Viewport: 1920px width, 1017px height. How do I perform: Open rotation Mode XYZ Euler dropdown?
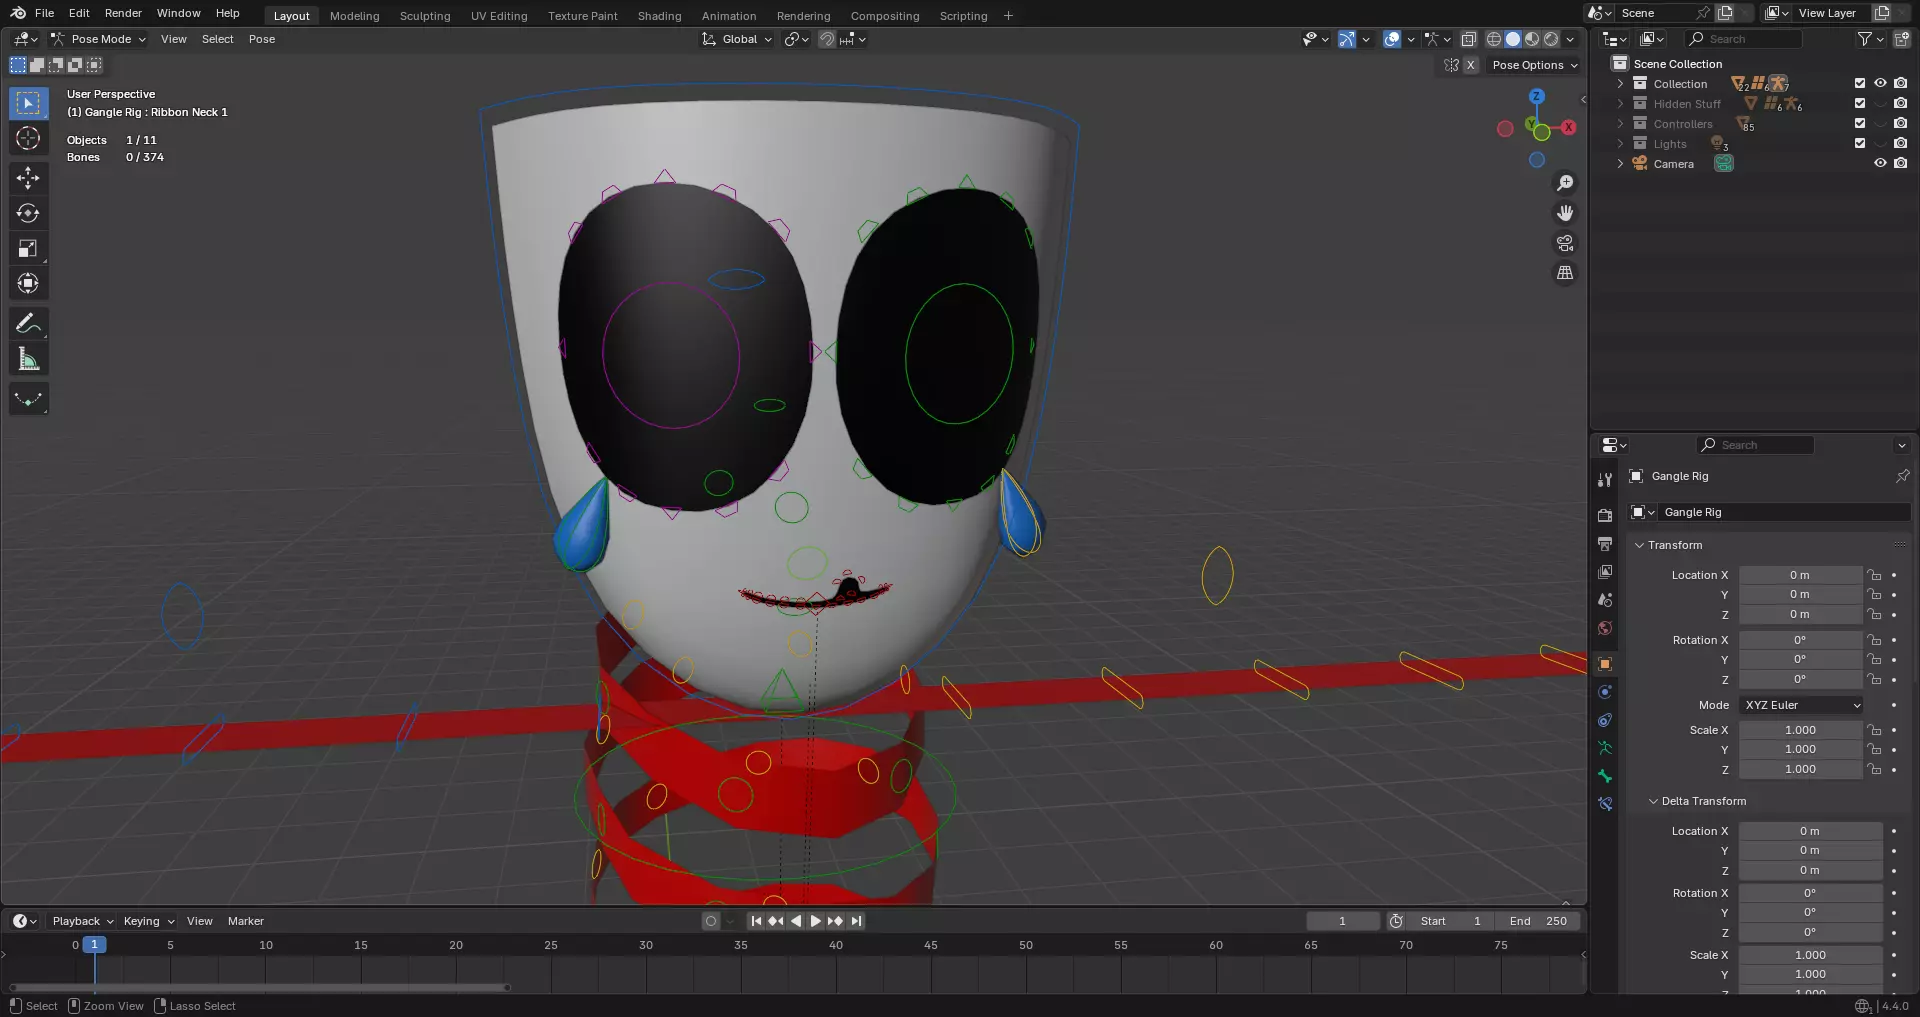coord(1802,705)
